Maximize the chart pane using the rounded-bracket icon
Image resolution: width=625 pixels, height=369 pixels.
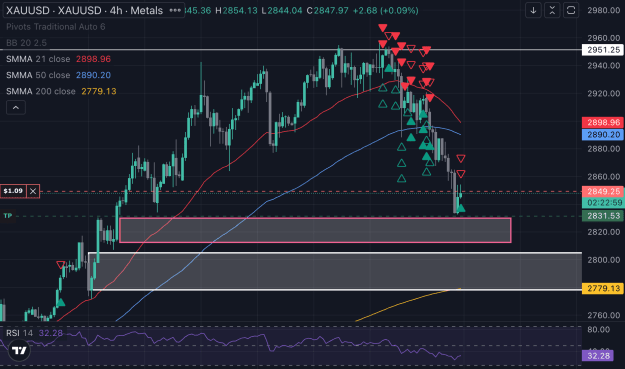click(571, 10)
